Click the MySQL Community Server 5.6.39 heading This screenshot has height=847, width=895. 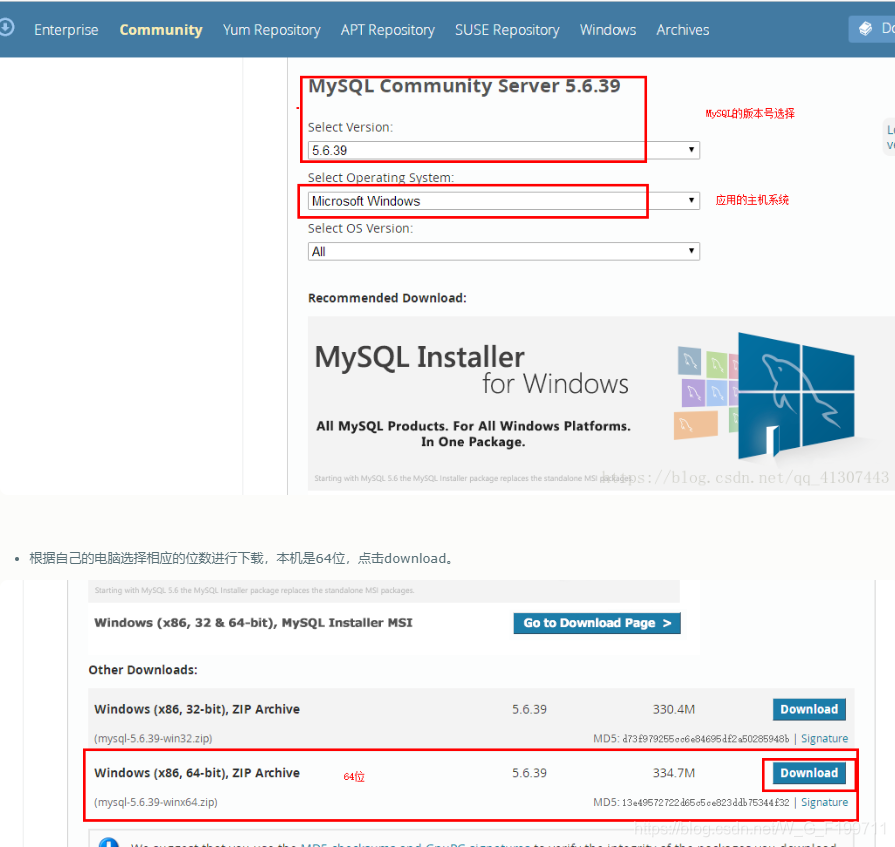(464, 86)
